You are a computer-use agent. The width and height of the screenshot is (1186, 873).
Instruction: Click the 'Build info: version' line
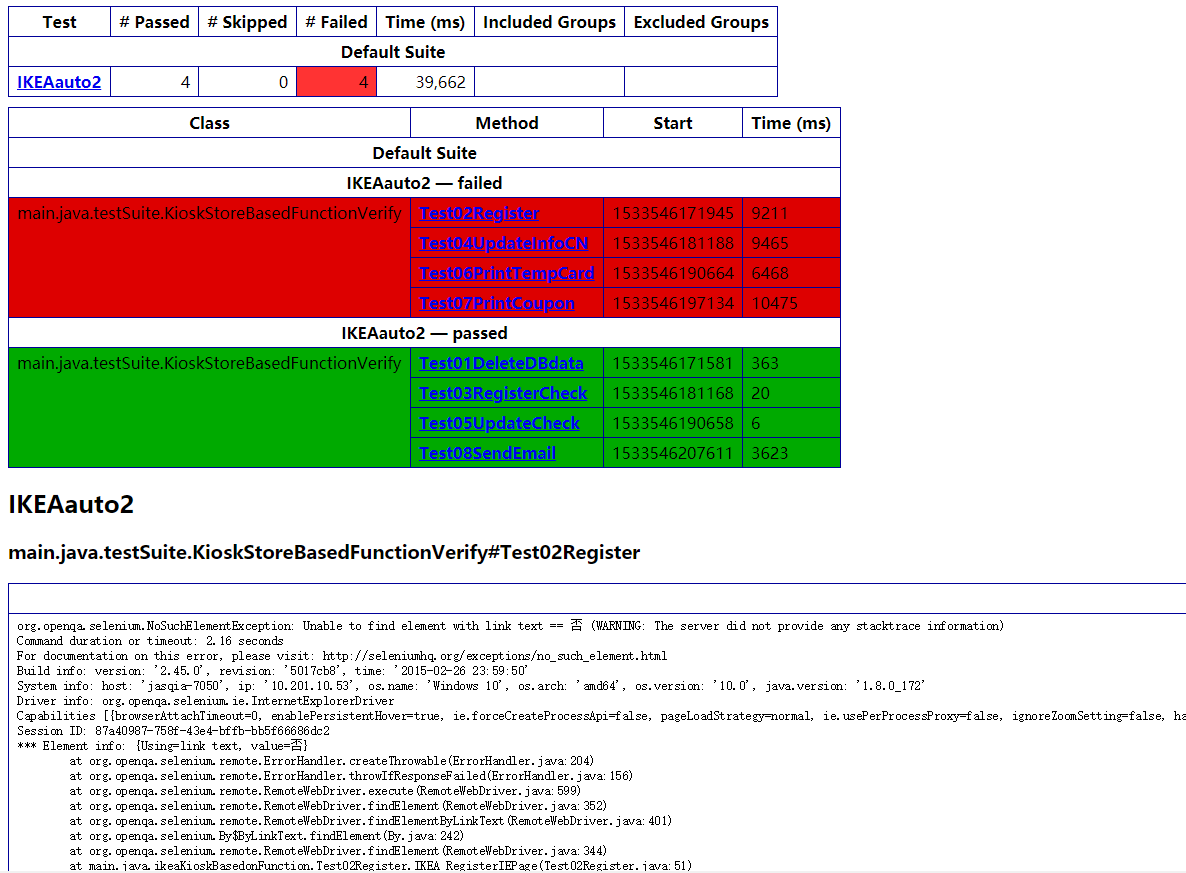click(272, 671)
